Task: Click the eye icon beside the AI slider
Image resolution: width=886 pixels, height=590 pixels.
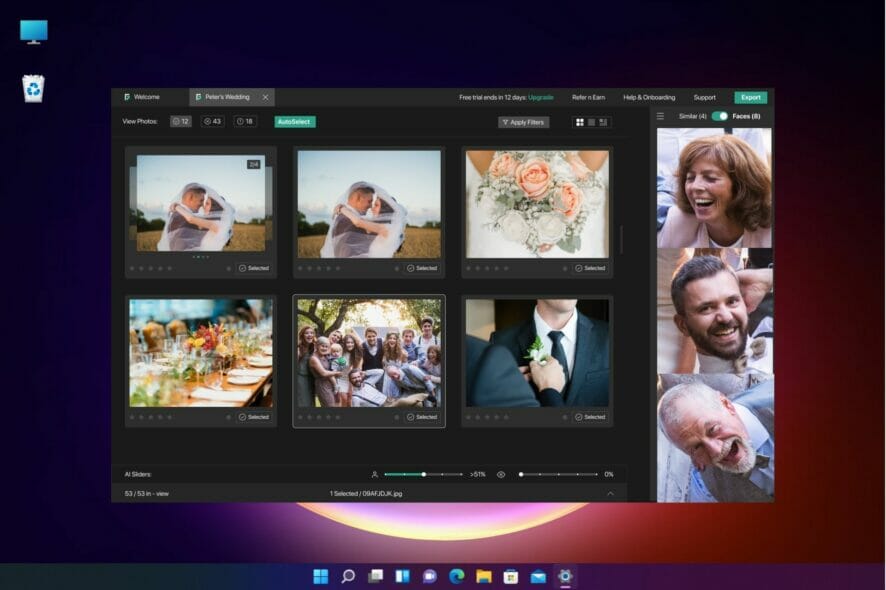Action: pos(501,474)
